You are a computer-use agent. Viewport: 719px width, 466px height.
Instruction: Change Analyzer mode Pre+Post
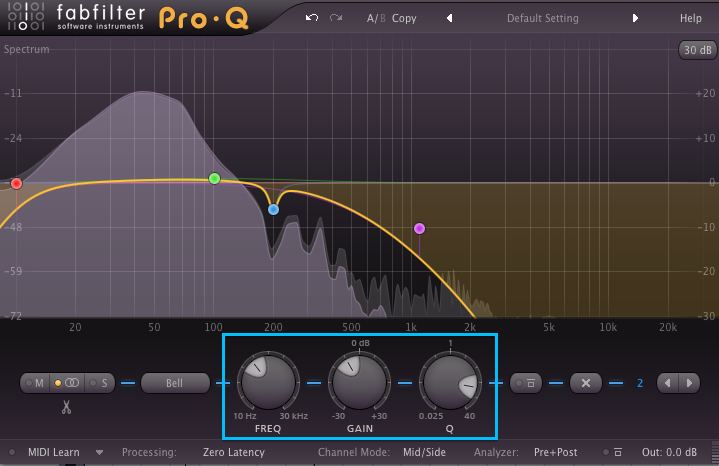tap(555, 452)
